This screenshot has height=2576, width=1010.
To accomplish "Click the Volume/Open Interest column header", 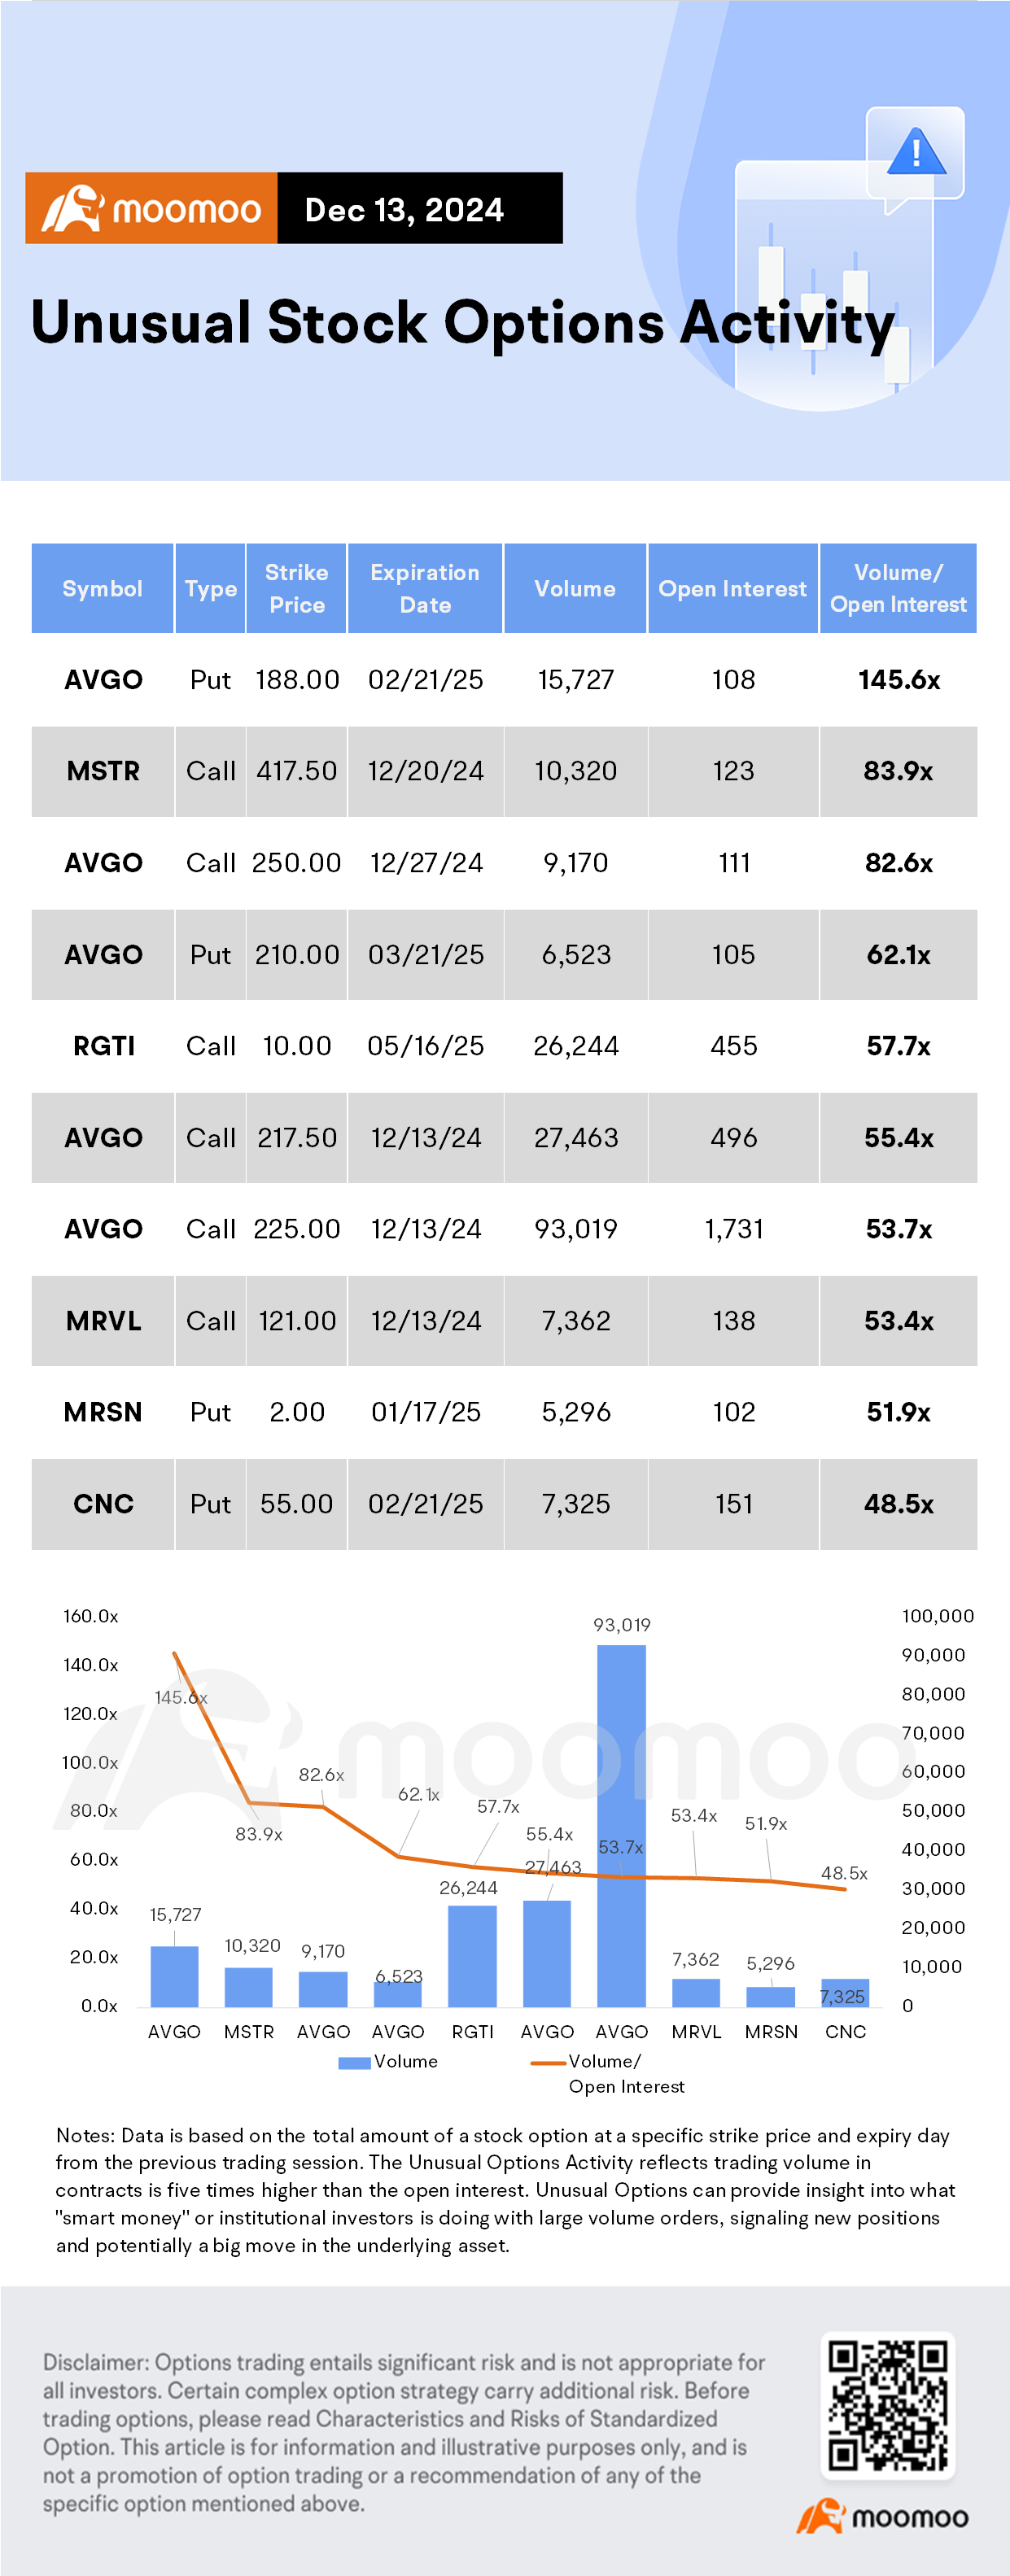I will pyautogui.click(x=898, y=589).
